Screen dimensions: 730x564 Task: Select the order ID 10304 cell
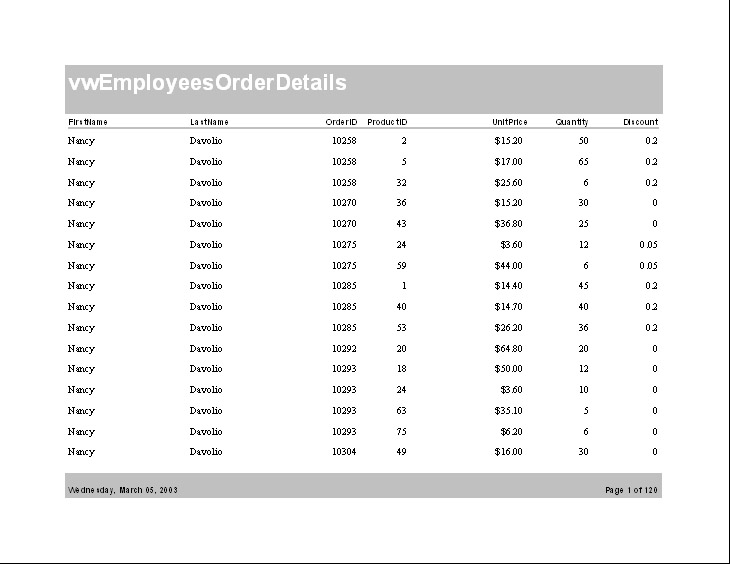pos(344,452)
